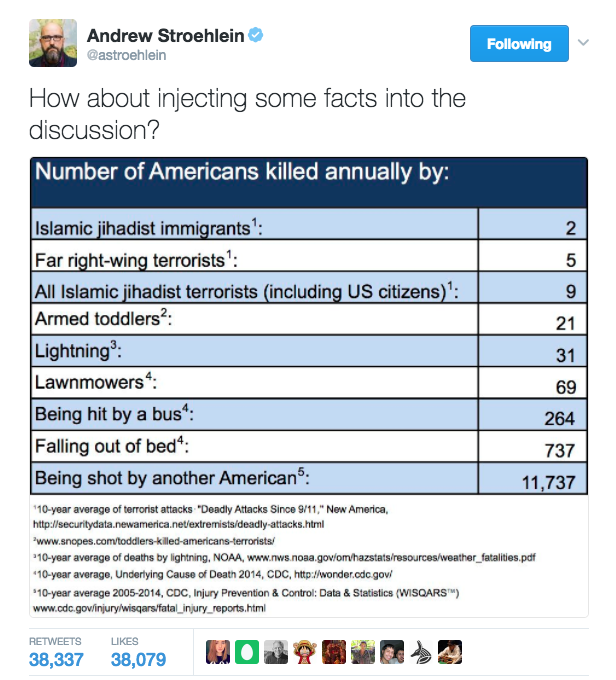The height and width of the screenshot is (680, 616).
Task: Click the tweet text about injecting facts
Action: (x=247, y=115)
